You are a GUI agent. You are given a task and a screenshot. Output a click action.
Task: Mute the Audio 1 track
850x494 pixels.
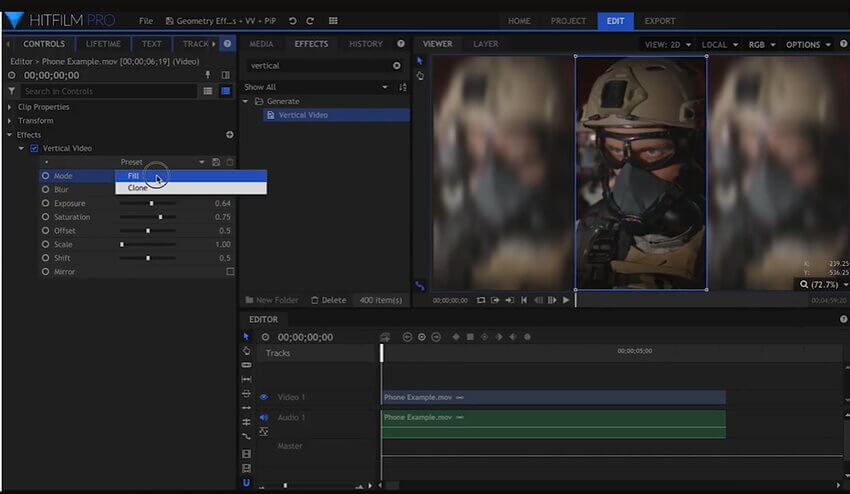(x=264, y=417)
